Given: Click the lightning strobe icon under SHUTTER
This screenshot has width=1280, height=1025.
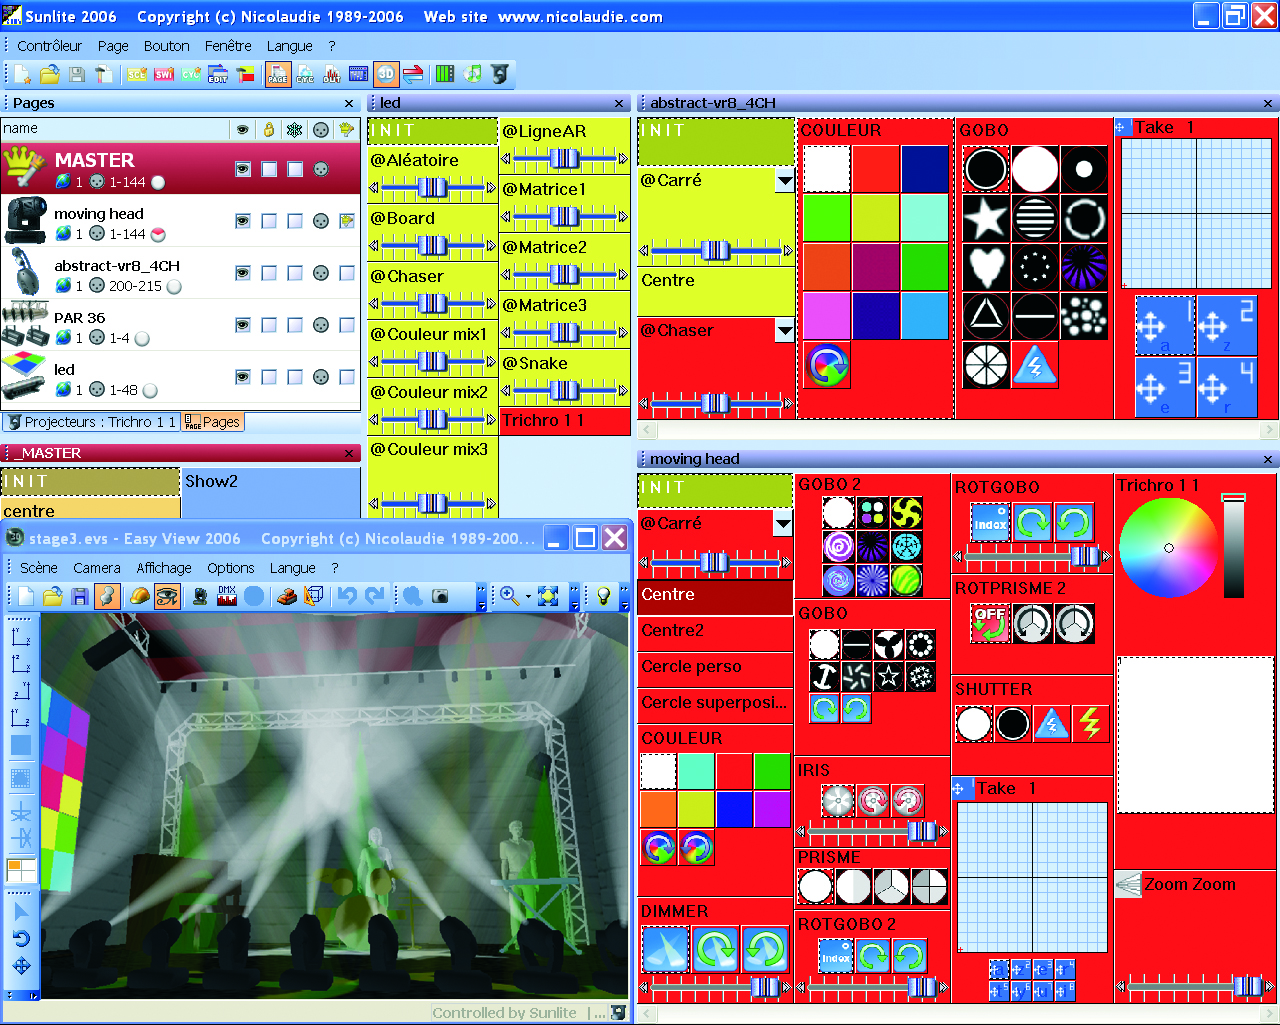Looking at the screenshot, I should click(x=1090, y=723).
